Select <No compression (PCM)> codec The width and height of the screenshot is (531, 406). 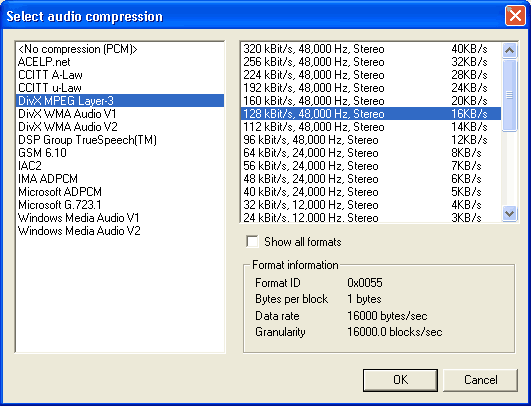point(120,49)
